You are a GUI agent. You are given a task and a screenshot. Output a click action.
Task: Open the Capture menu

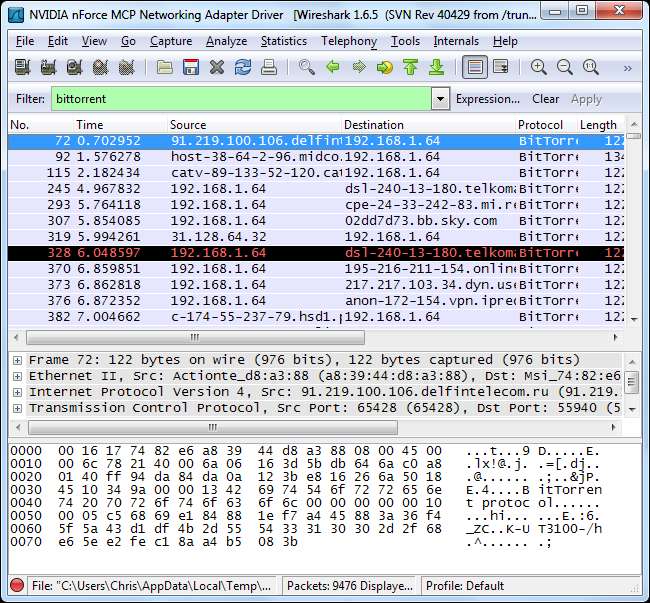171,41
